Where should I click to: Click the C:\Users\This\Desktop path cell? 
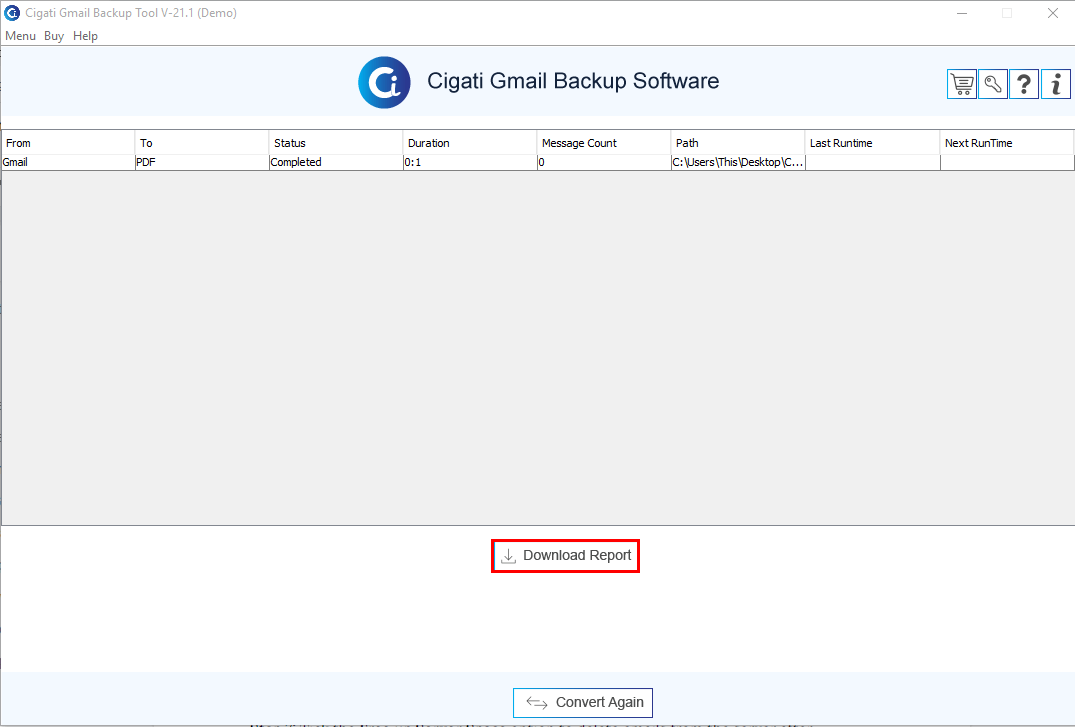click(738, 163)
